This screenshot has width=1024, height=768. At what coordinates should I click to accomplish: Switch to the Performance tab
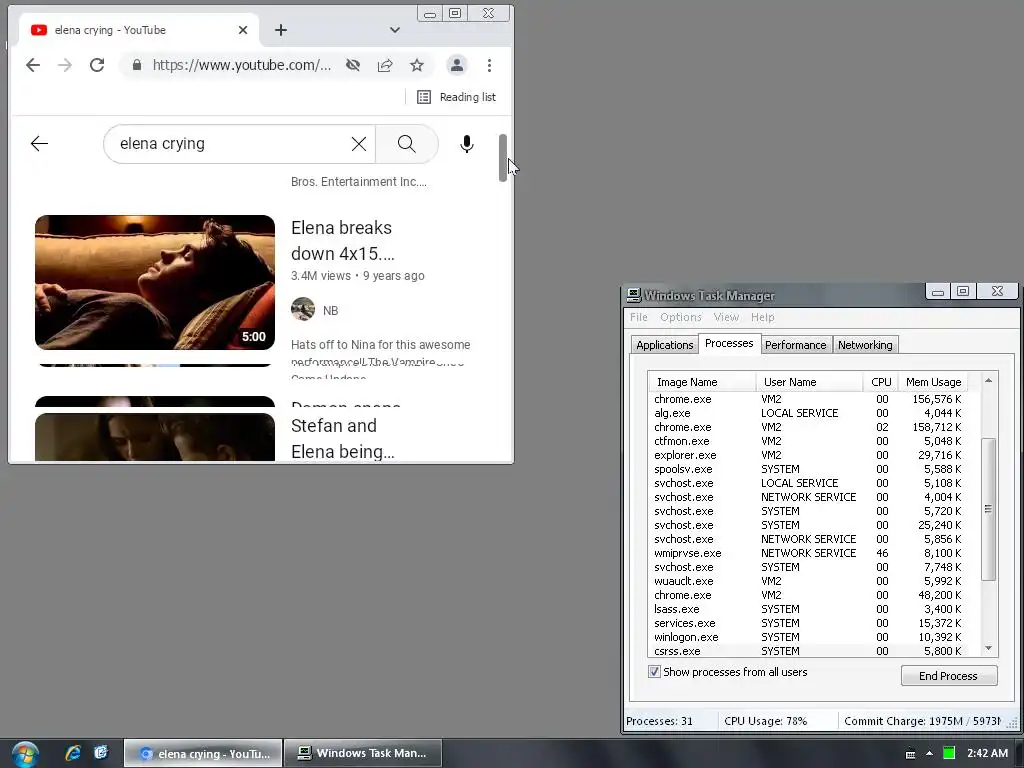click(795, 345)
